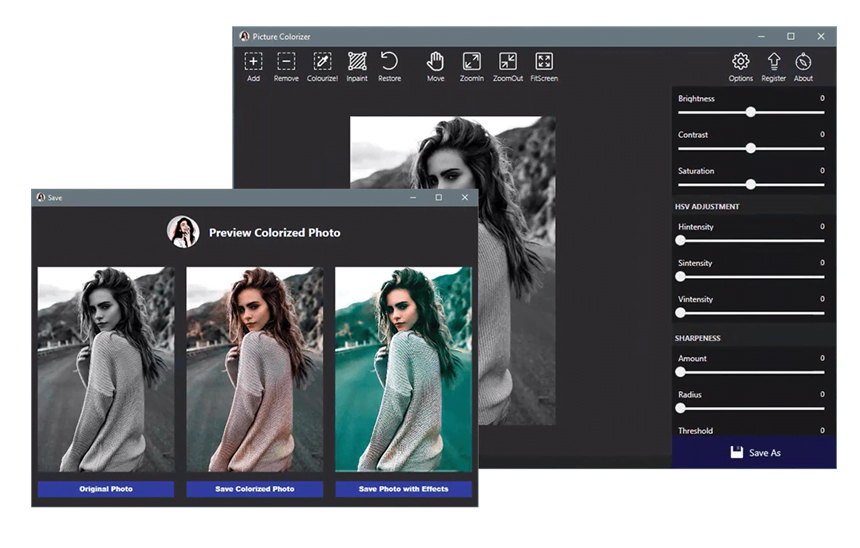Maximize the Save dialog window
Screen dimensions: 860x548
(x=438, y=197)
